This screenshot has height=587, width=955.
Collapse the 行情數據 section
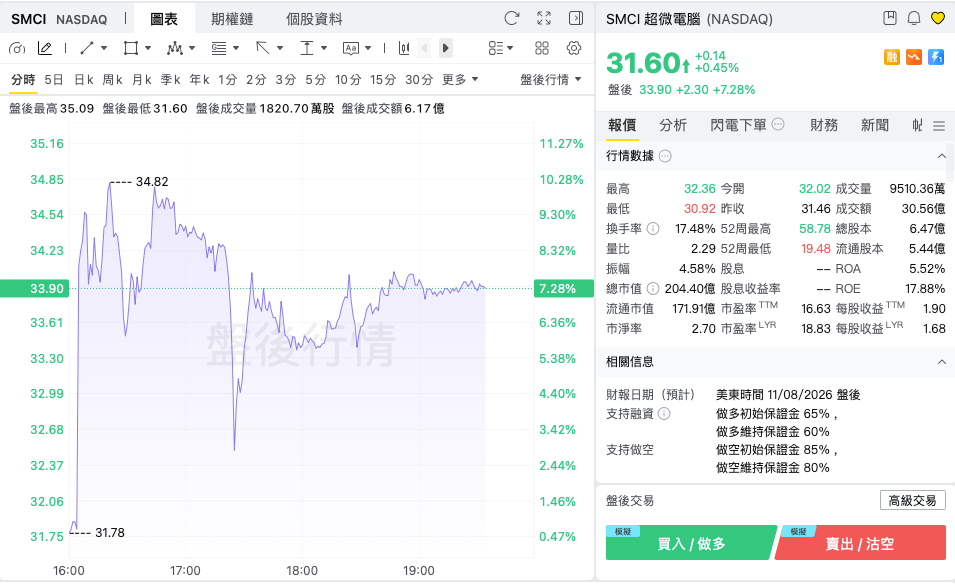pyautogui.click(x=942, y=156)
